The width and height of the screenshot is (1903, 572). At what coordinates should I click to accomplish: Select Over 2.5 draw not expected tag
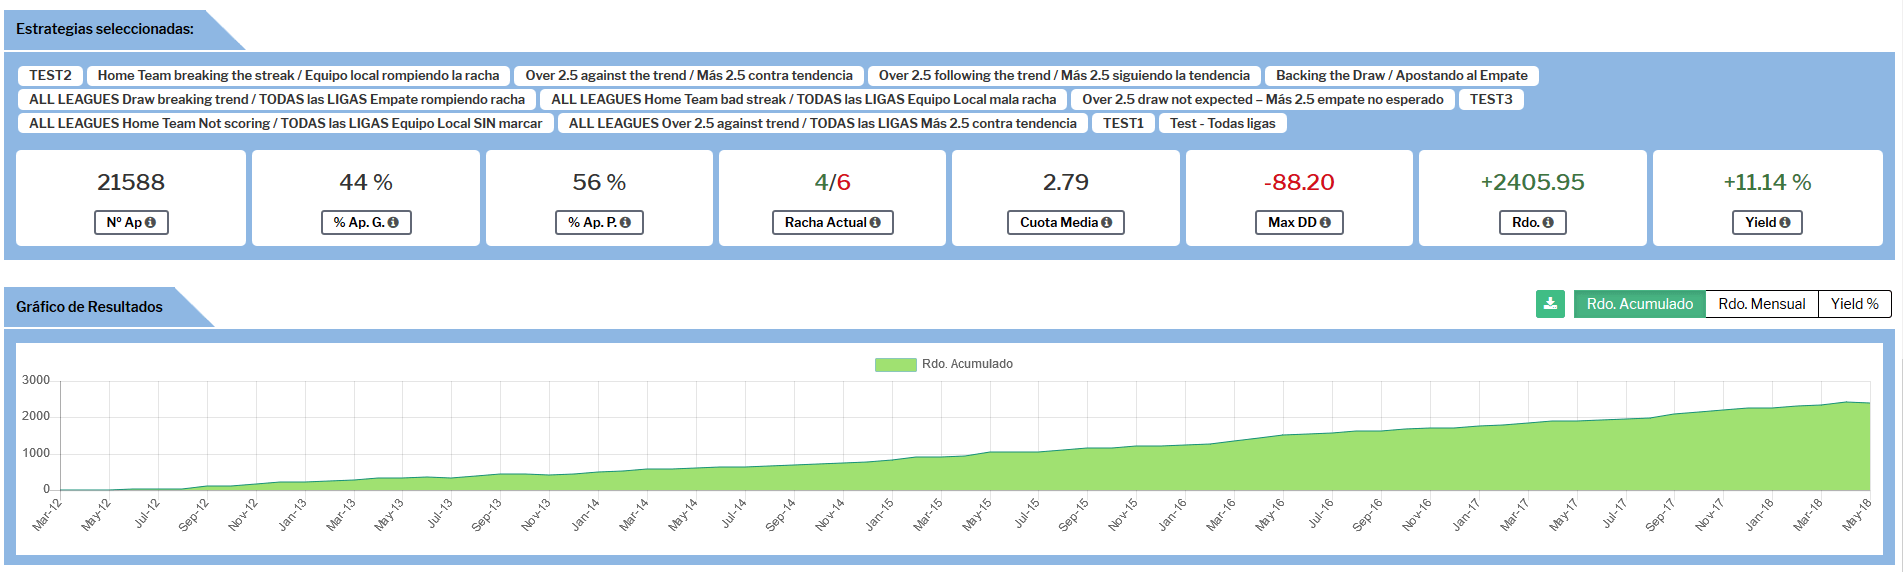click(1263, 100)
